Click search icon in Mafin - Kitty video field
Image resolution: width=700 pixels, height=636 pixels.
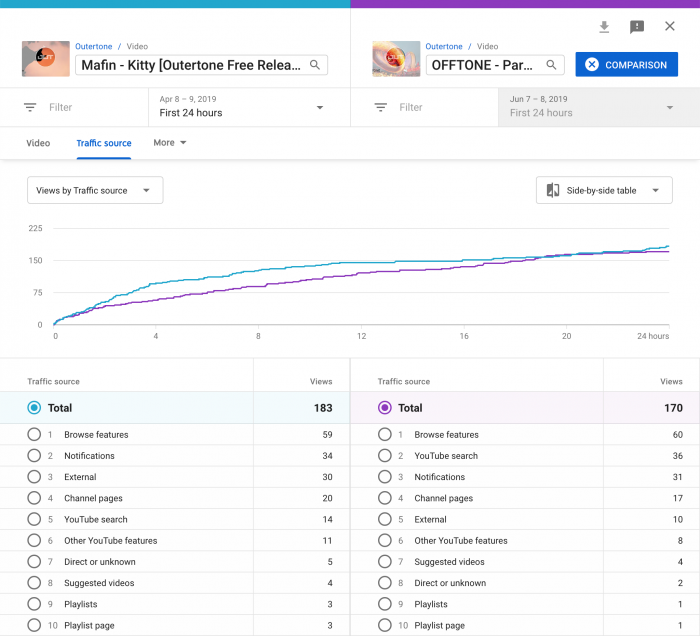coord(315,65)
